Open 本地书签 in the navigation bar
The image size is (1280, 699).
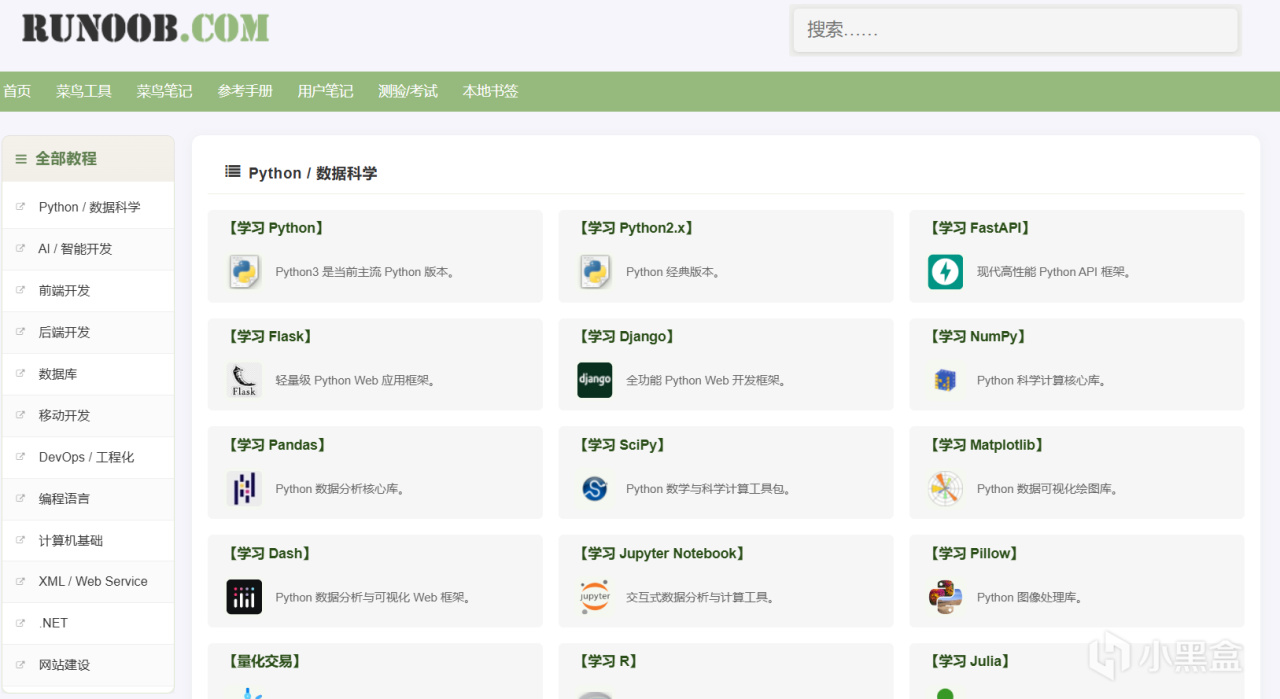(490, 91)
